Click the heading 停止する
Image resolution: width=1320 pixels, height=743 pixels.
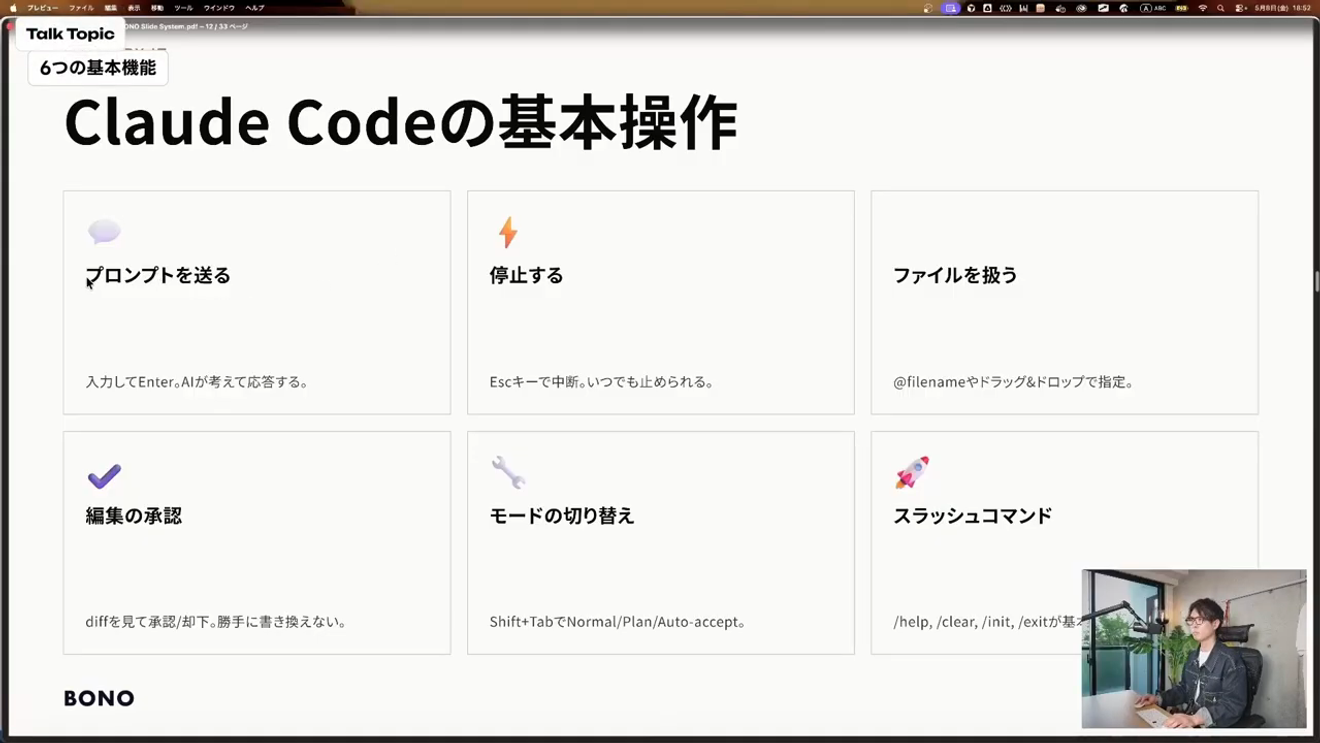[x=527, y=275]
